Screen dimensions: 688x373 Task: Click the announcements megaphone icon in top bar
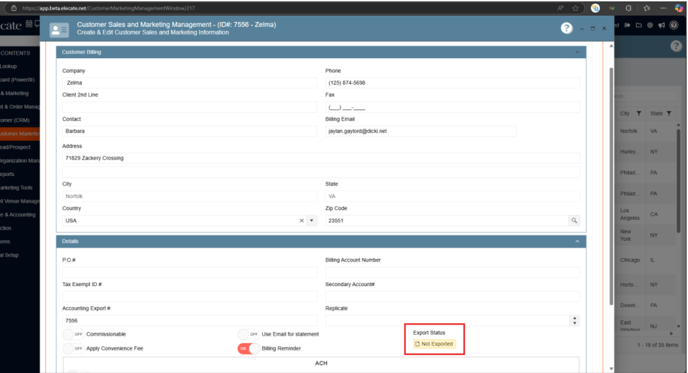coord(661,25)
